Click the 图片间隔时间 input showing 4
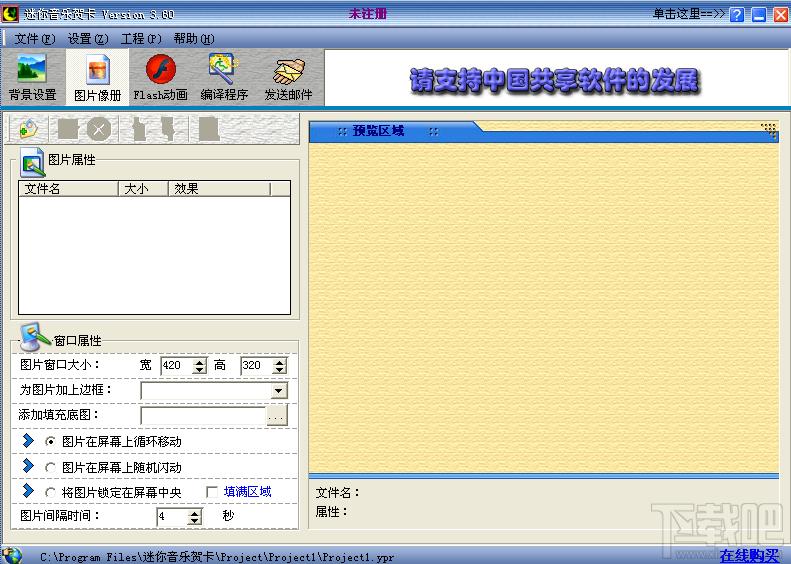791x564 pixels. pyautogui.click(x=173, y=517)
